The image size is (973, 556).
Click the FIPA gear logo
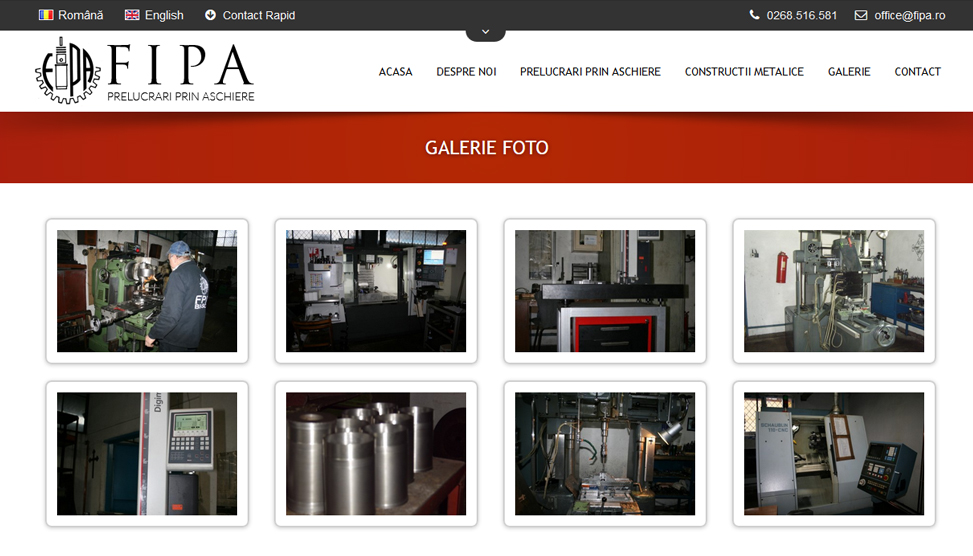click(68, 71)
